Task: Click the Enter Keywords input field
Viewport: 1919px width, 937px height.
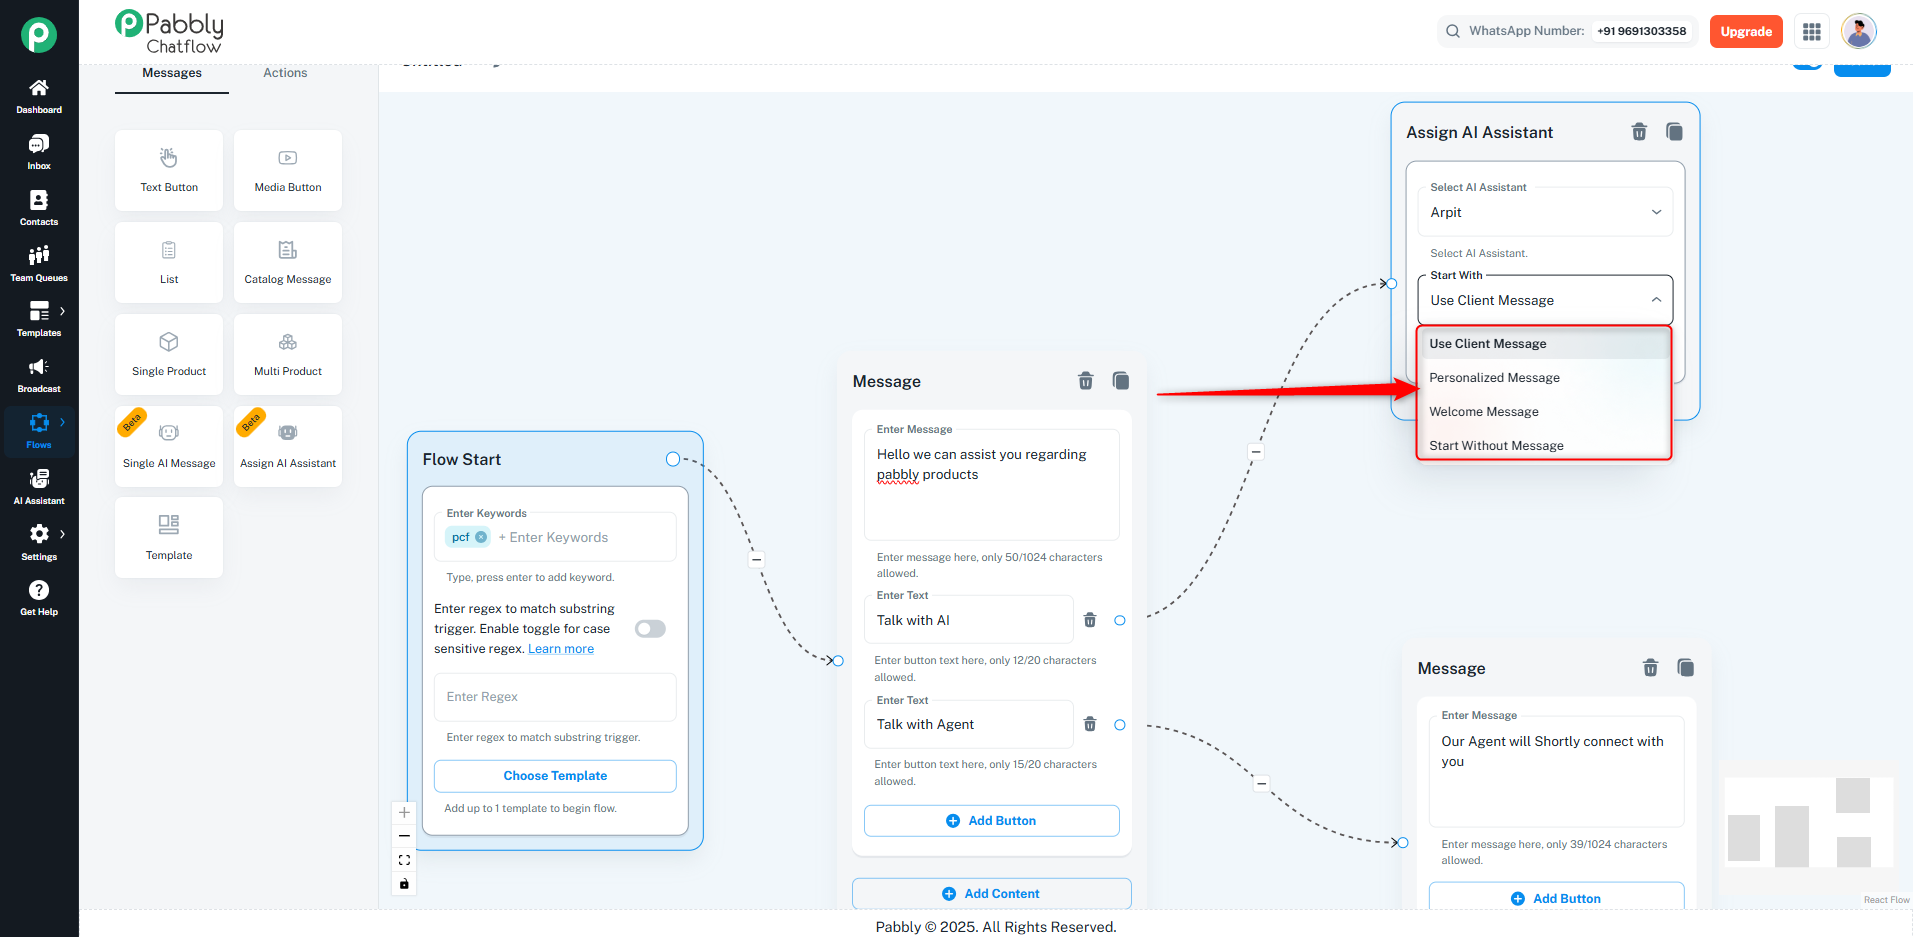Action: (x=555, y=537)
